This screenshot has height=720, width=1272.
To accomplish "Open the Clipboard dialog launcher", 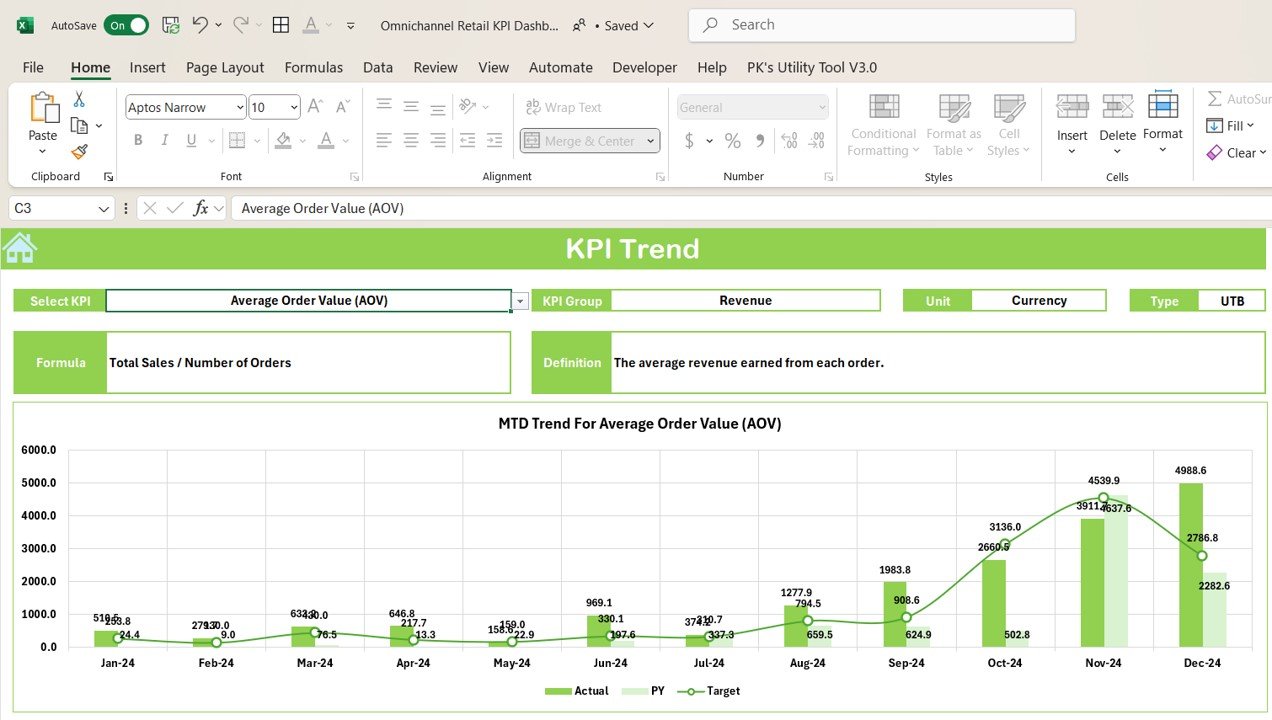I will [x=108, y=177].
